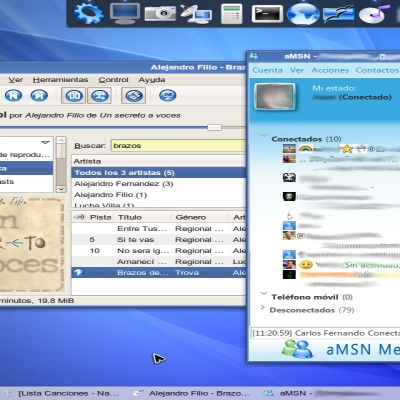This screenshot has height=400, width=400.
Task: Toggle shuffle mode in Rhythmbox toolbar
Action: 99,96
